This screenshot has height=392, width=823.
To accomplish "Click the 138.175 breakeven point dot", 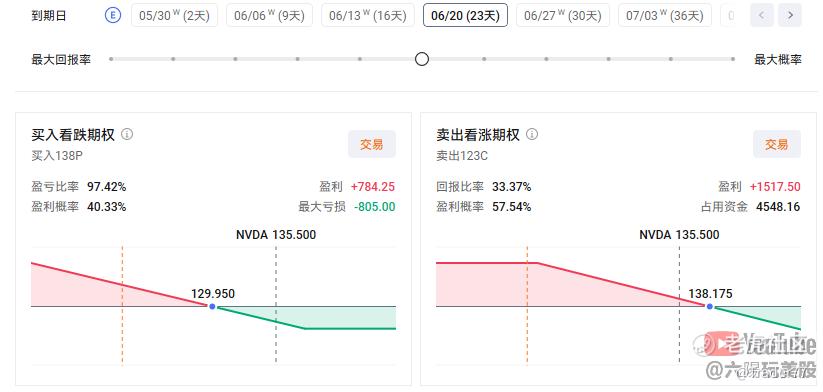I will pos(710,306).
